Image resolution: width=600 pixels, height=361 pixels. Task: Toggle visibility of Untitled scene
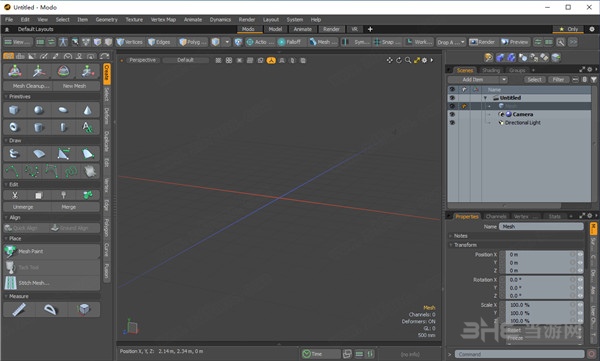point(452,98)
